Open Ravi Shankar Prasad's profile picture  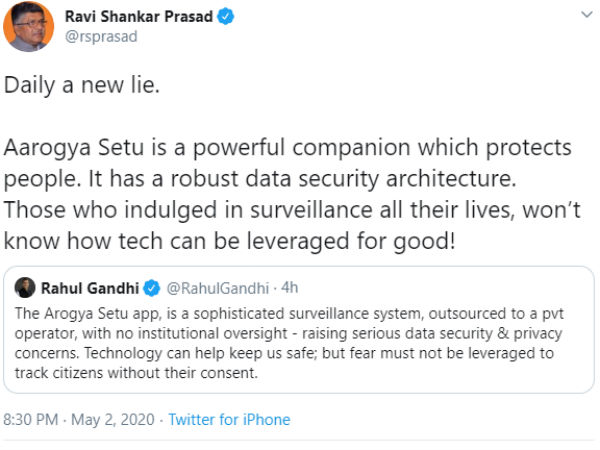click(x=28, y=27)
